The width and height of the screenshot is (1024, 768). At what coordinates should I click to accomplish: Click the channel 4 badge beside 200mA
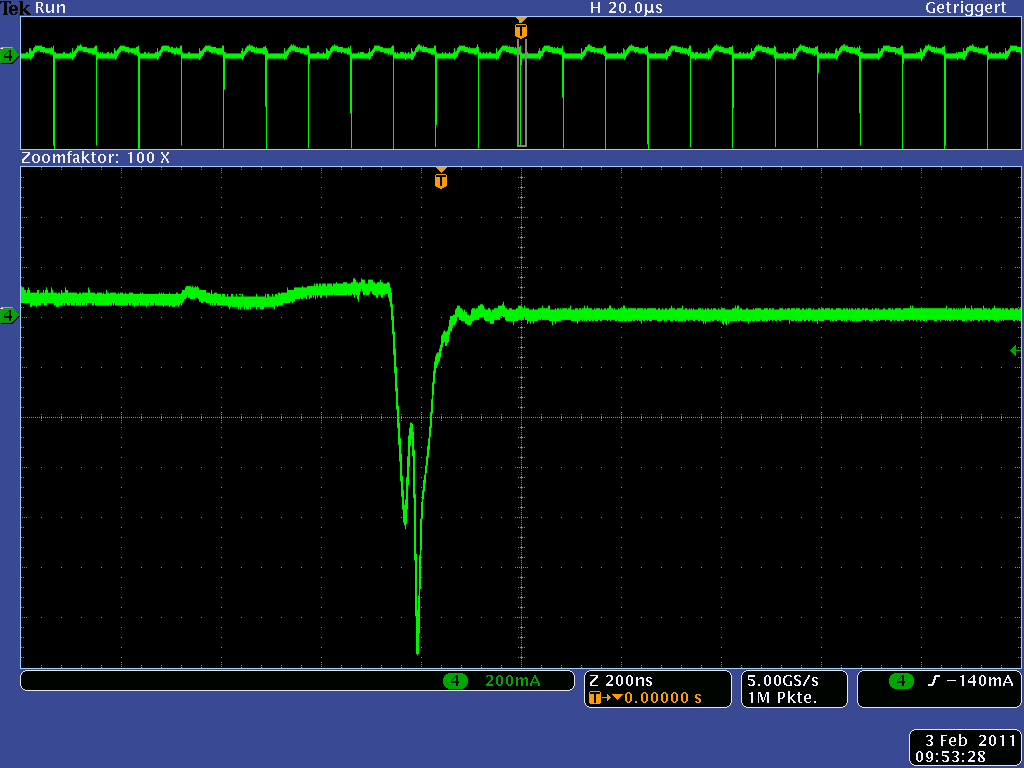coord(455,681)
